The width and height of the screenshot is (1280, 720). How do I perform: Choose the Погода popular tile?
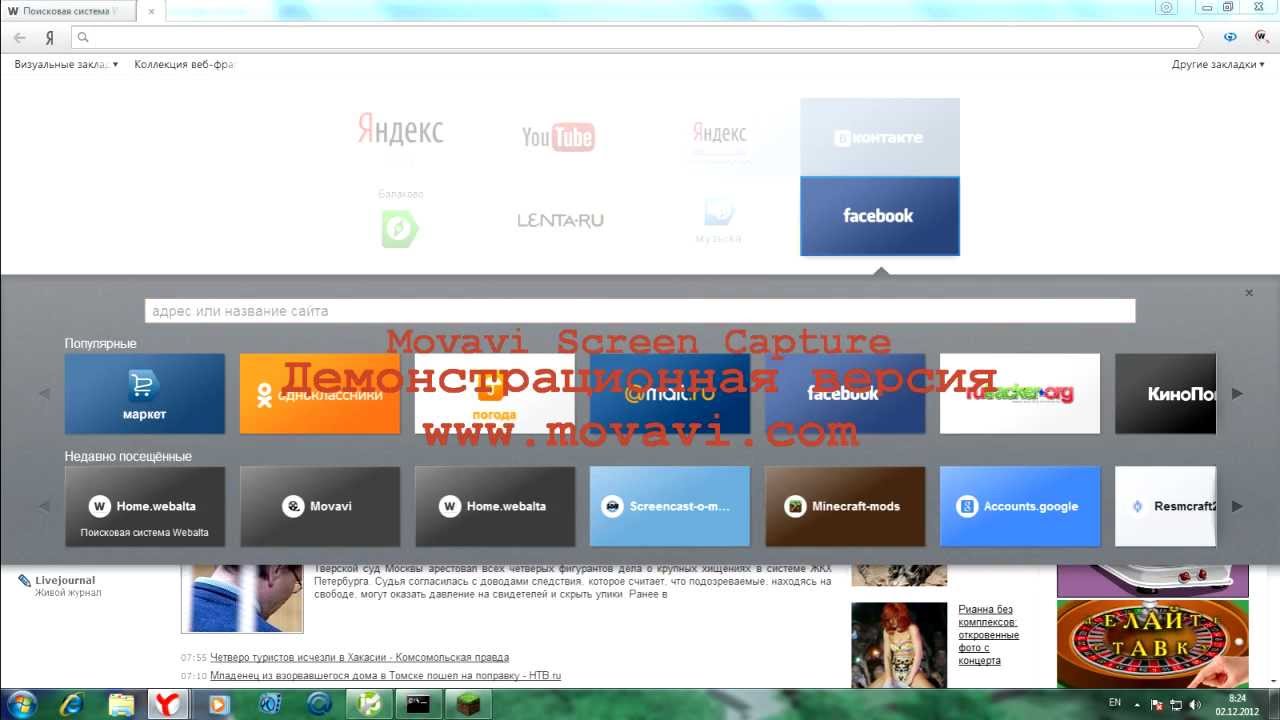coord(495,393)
